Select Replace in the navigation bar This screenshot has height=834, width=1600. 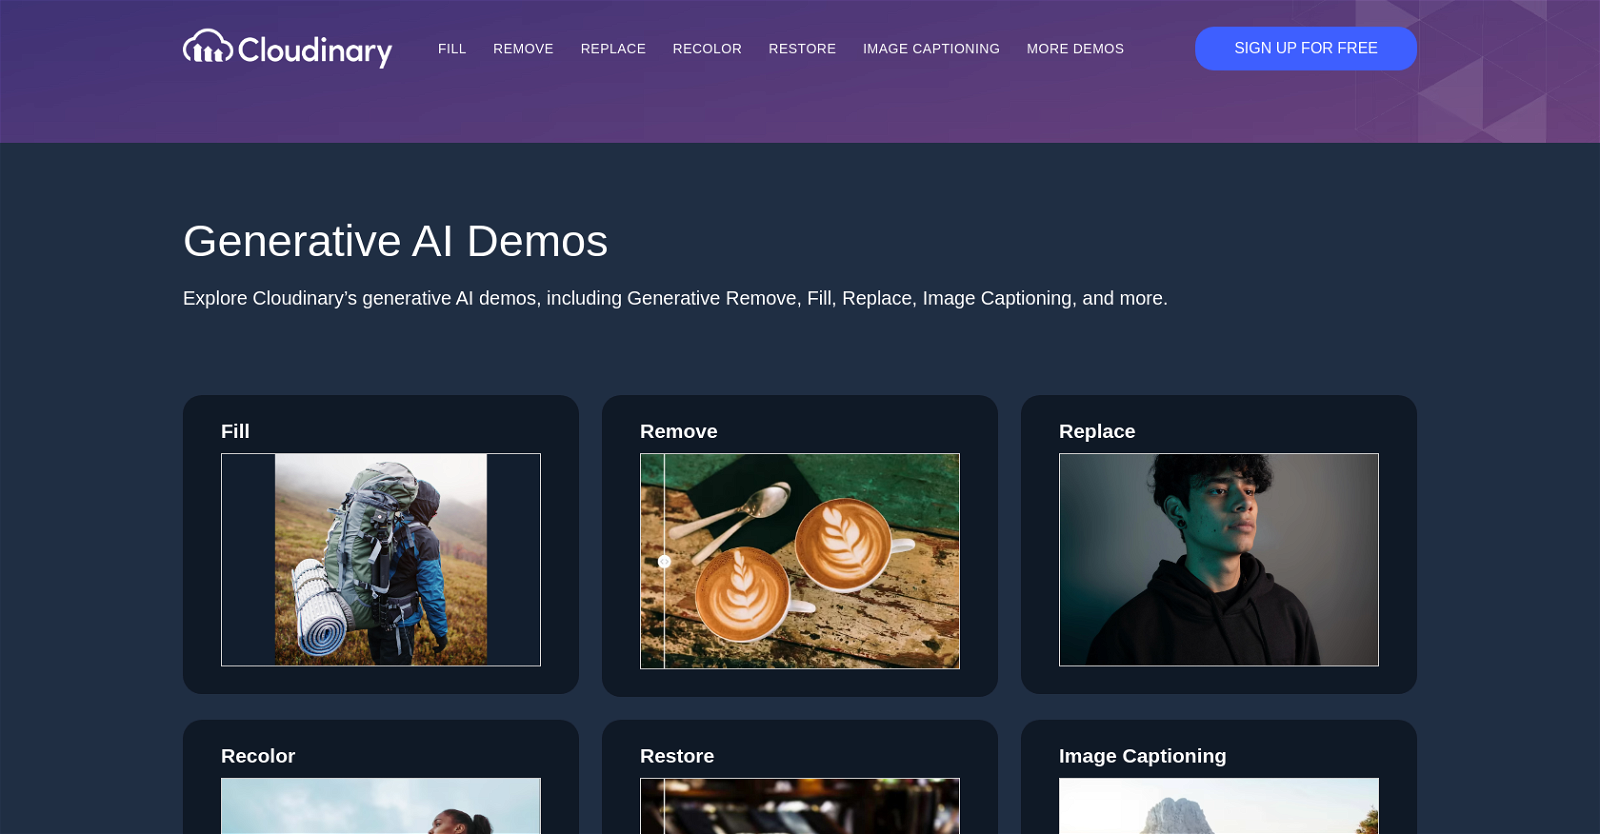[x=613, y=49]
